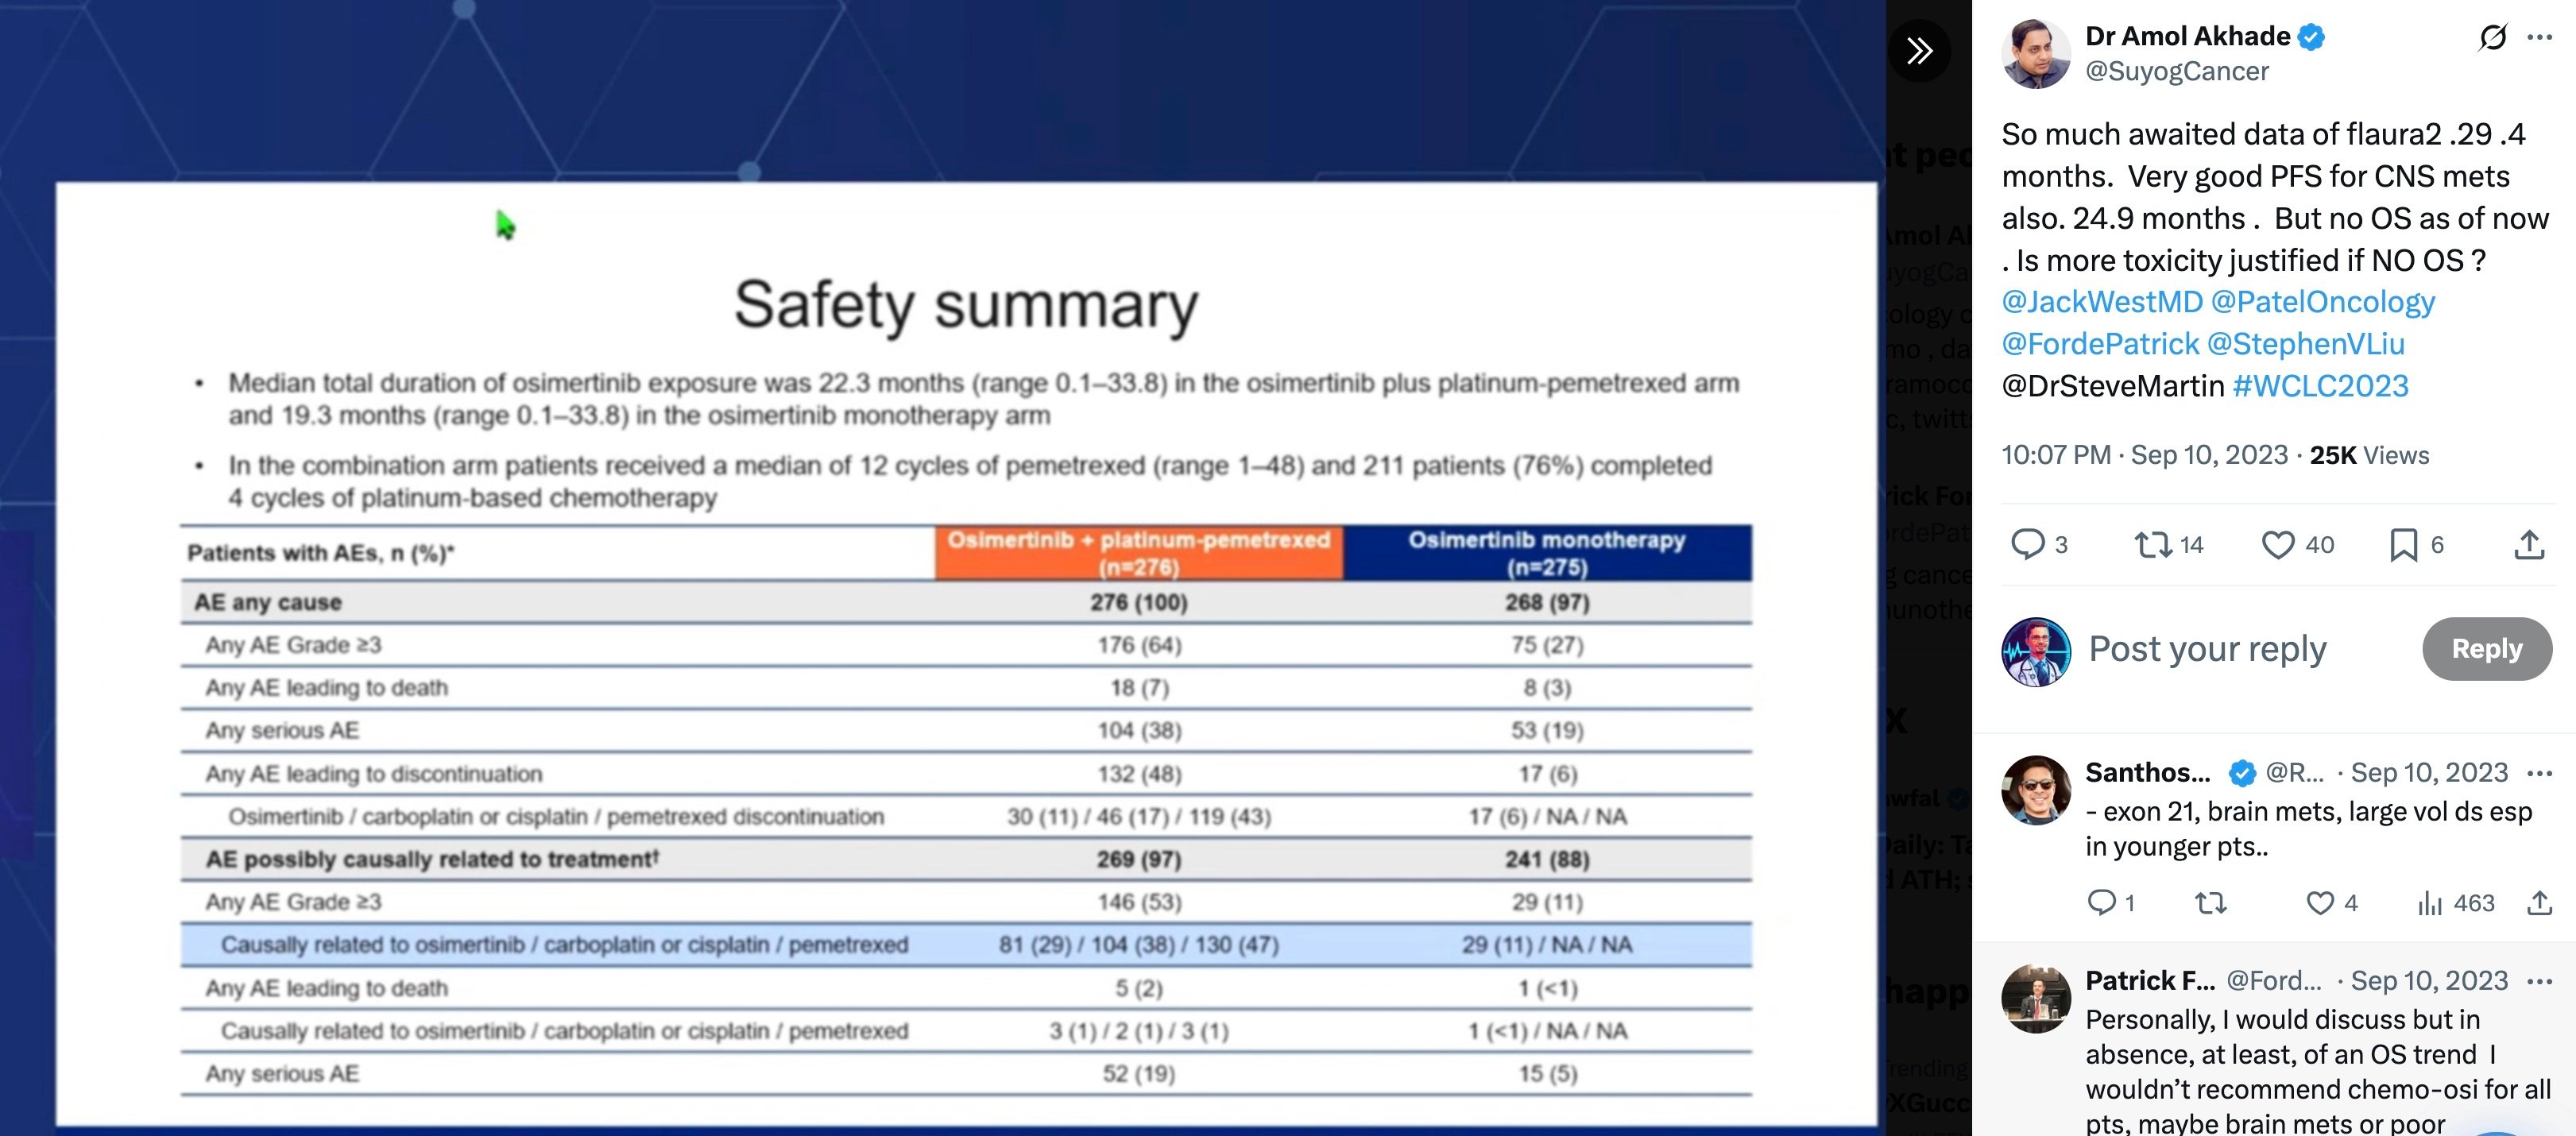Repost Dr Amol Akhade's tweet

tap(2152, 545)
